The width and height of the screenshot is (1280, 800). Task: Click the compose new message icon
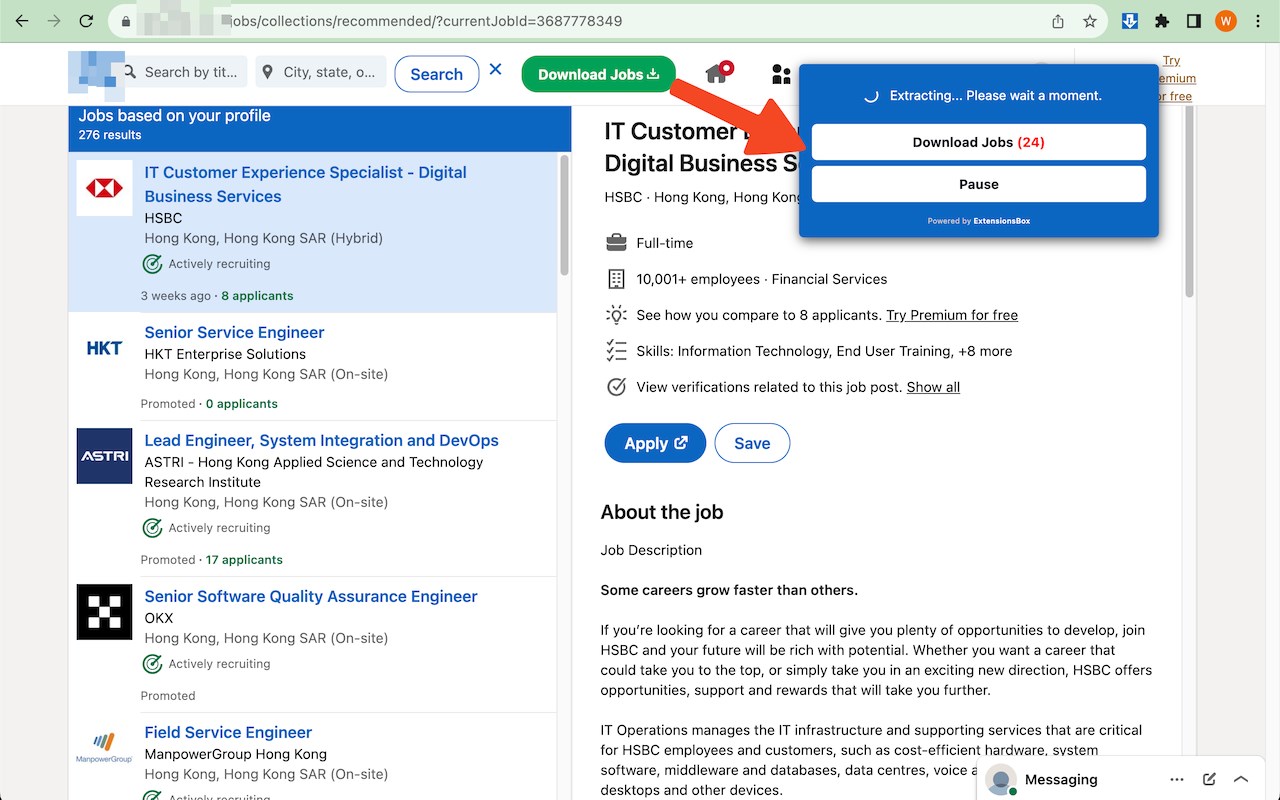1209,779
